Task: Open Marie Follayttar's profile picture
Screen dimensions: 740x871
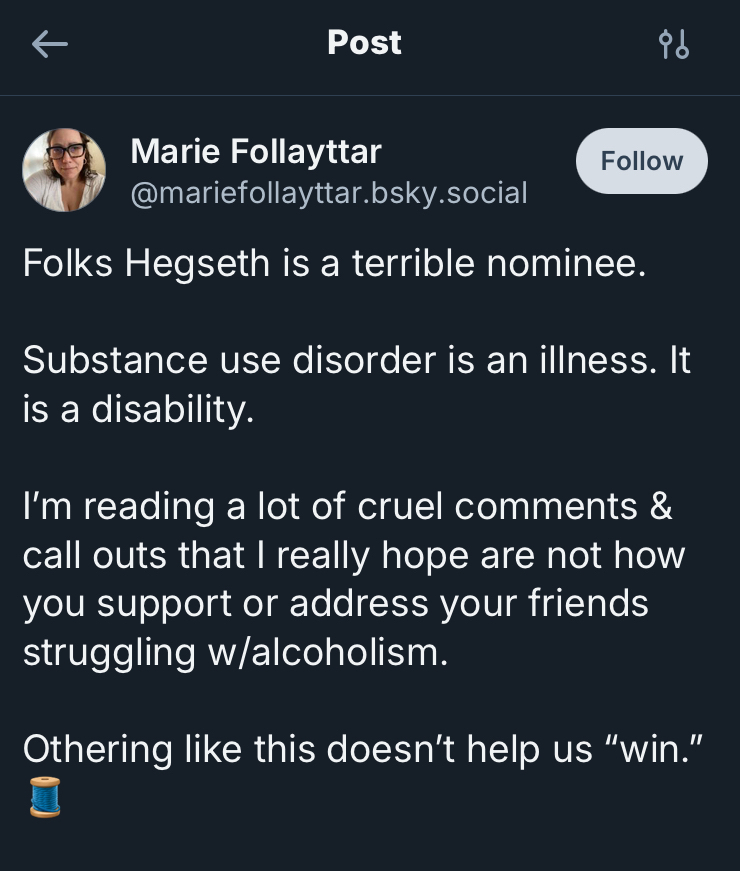Action: (64, 170)
